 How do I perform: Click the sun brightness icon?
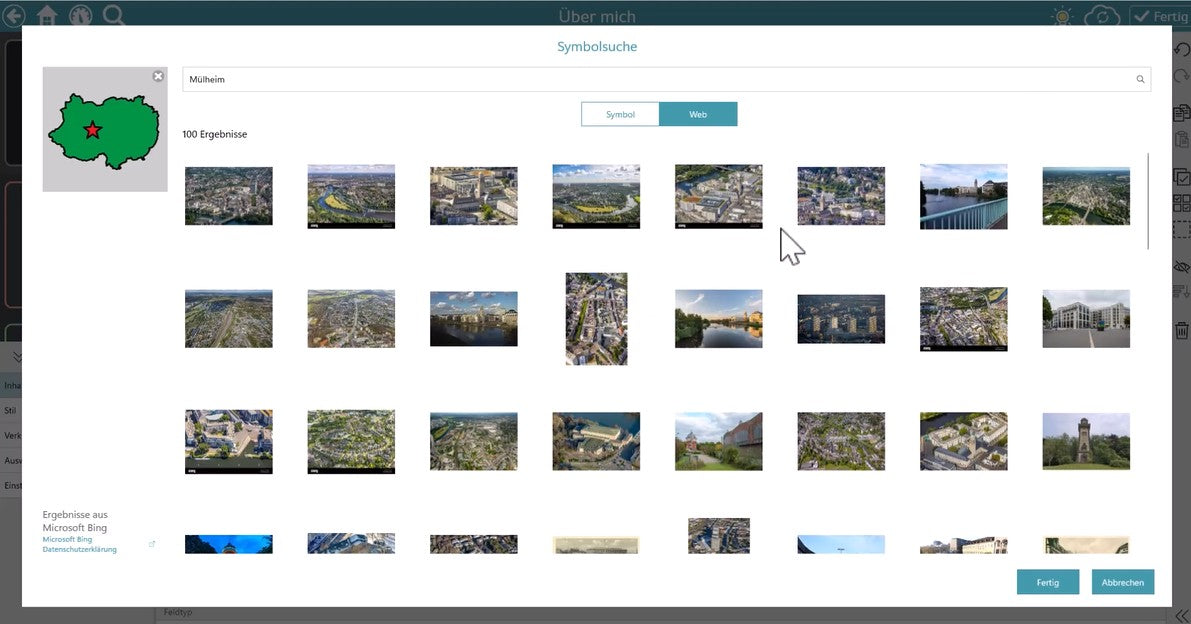tap(1062, 16)
